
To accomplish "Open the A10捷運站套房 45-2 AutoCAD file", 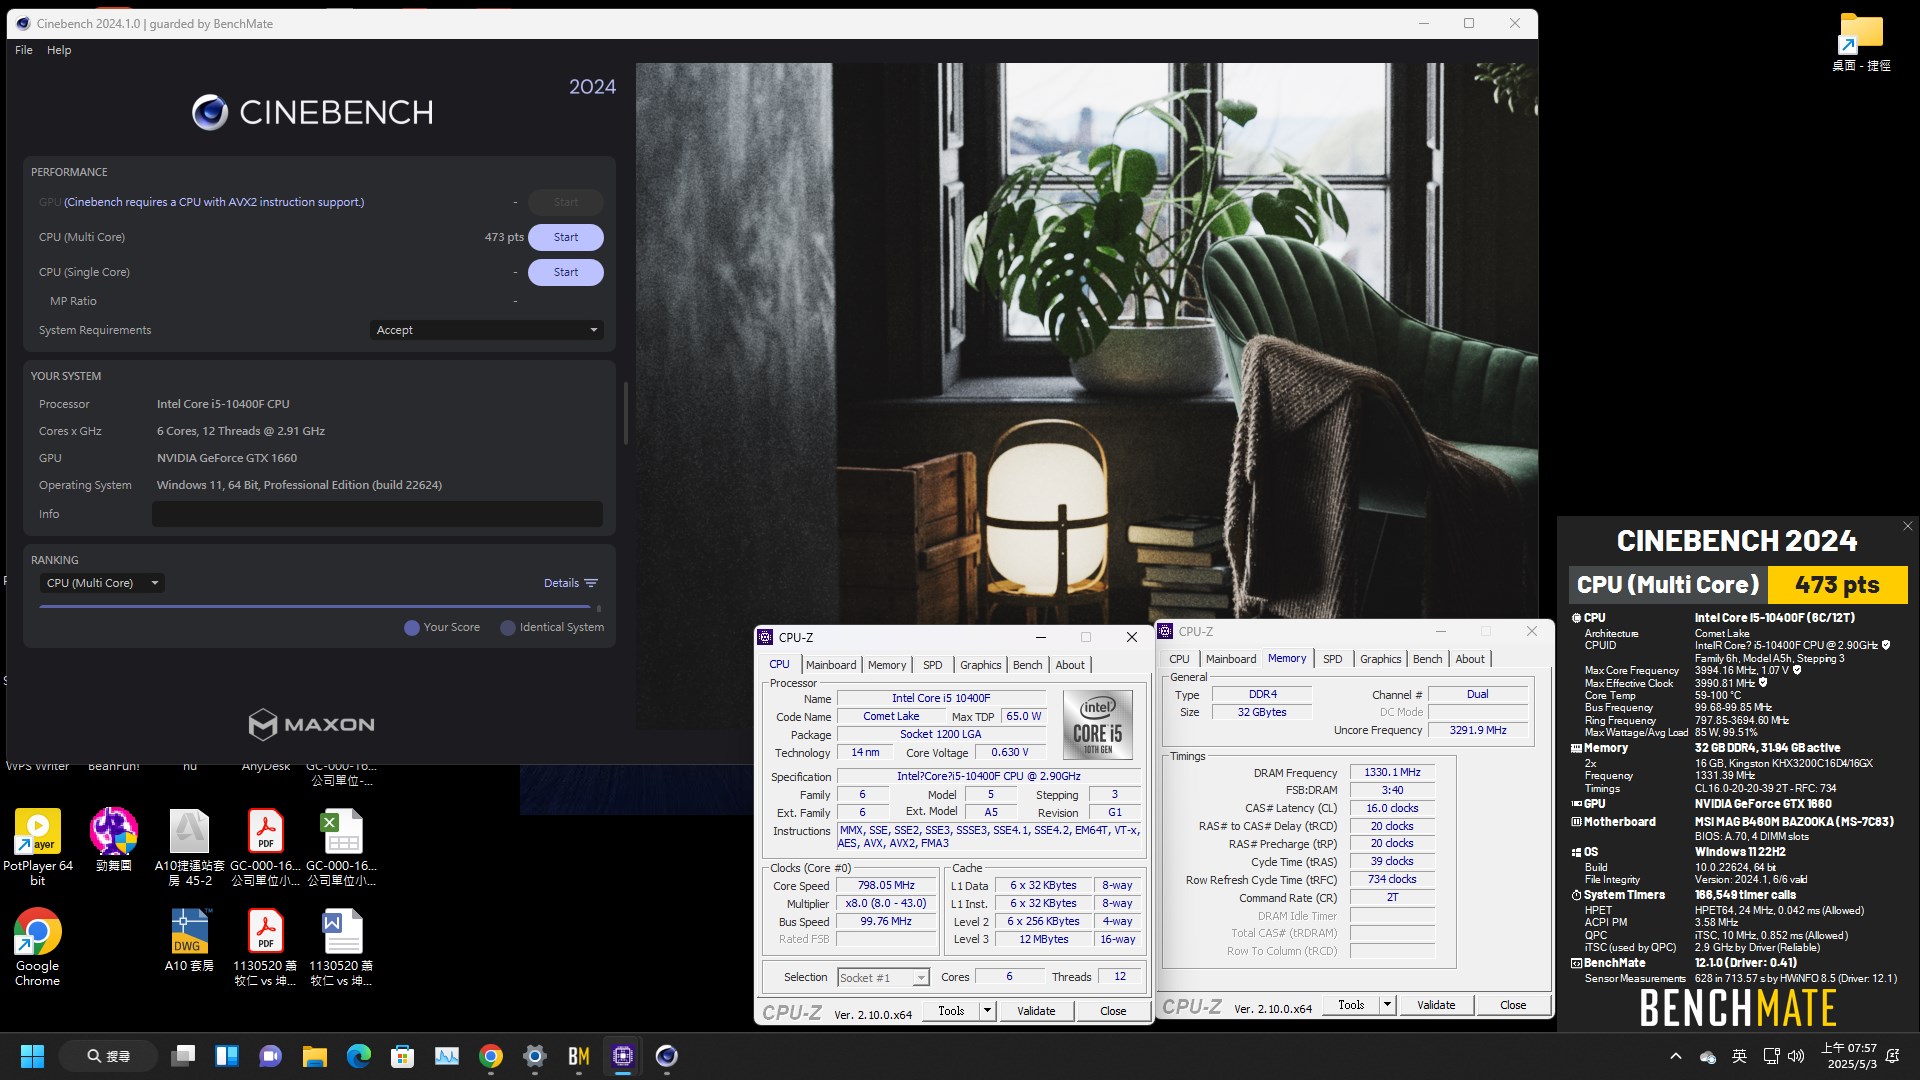I will click(x=190, y=846).
